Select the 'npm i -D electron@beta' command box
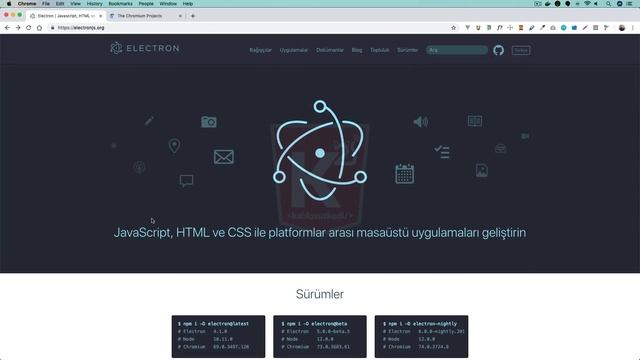Image resolution: width=640 pixels, height=360 pixels. coord(320,336)
